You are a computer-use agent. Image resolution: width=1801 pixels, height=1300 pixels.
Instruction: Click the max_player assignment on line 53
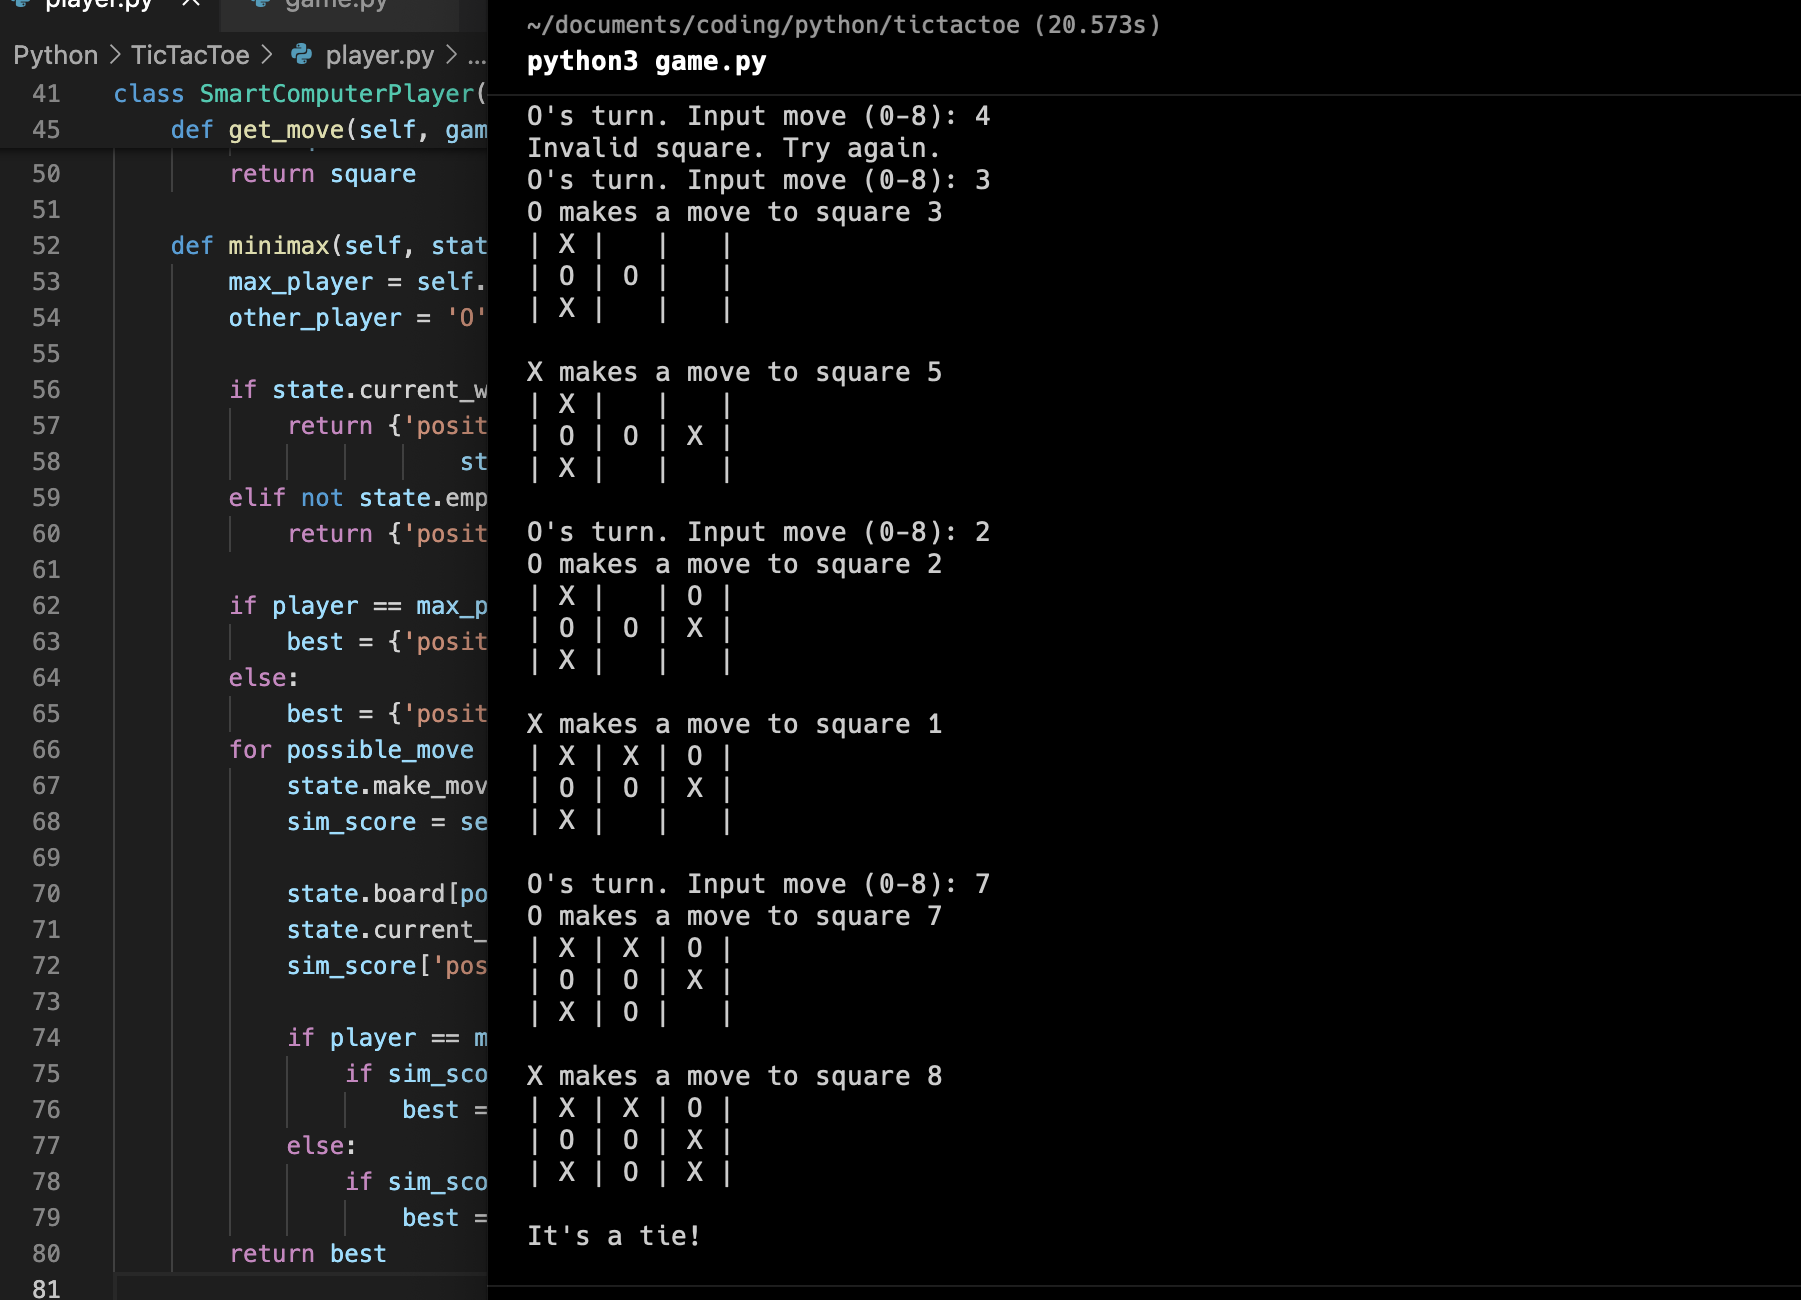point(357,282)
